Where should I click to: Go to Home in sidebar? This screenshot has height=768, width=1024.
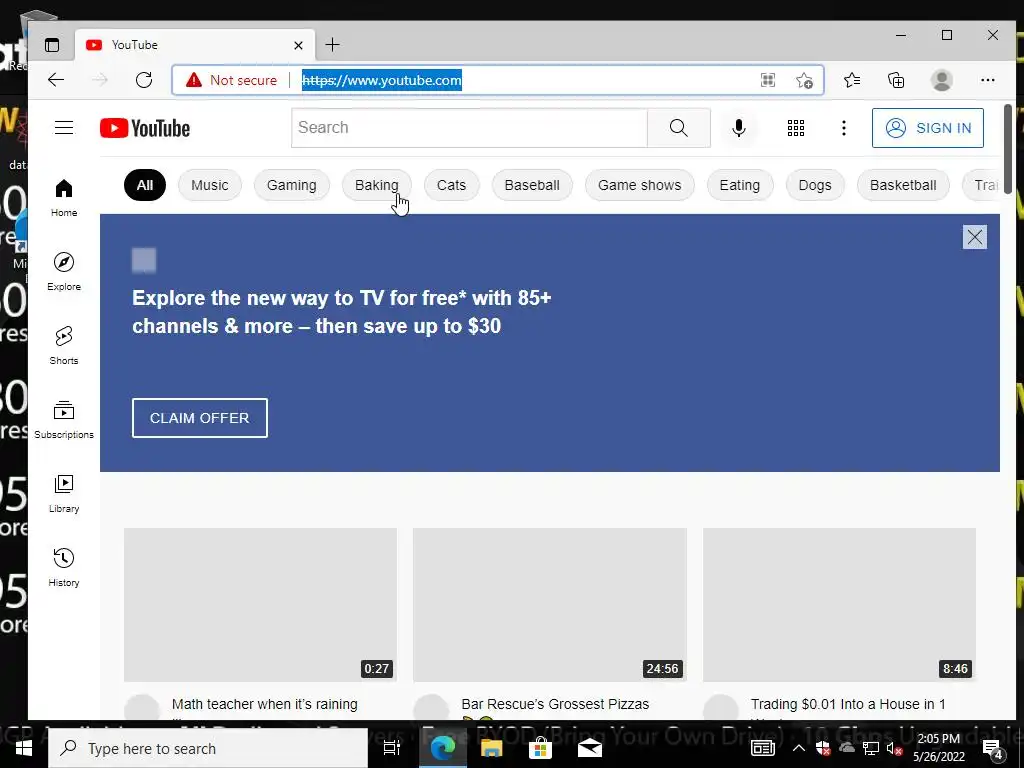coord(64,198)
